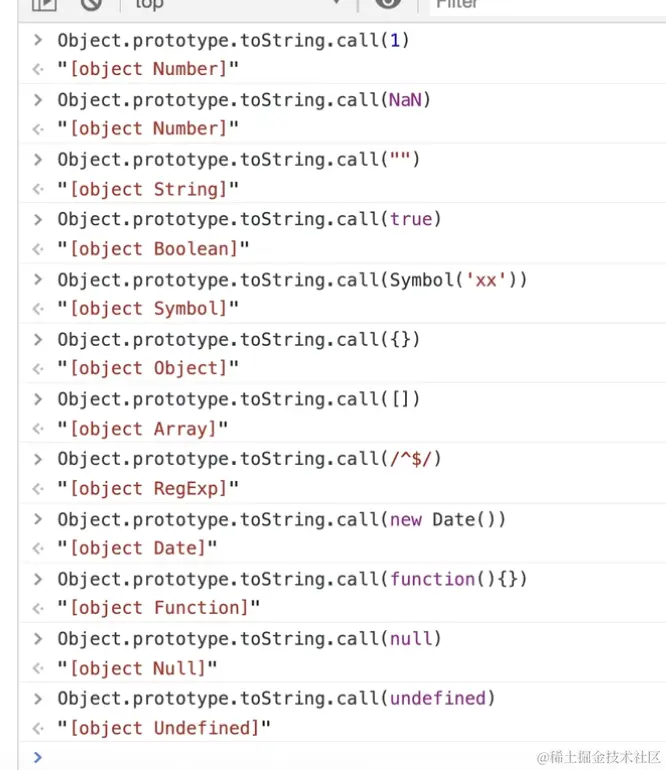
Task: Click the return arrow beside [object Array]
Action: [38, 429]
